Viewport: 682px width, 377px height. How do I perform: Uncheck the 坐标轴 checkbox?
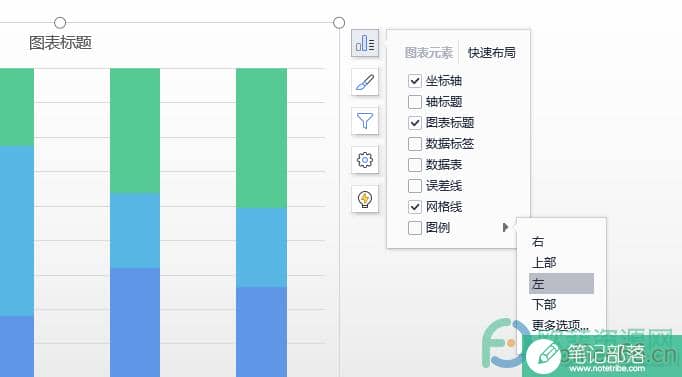point(415,80)
